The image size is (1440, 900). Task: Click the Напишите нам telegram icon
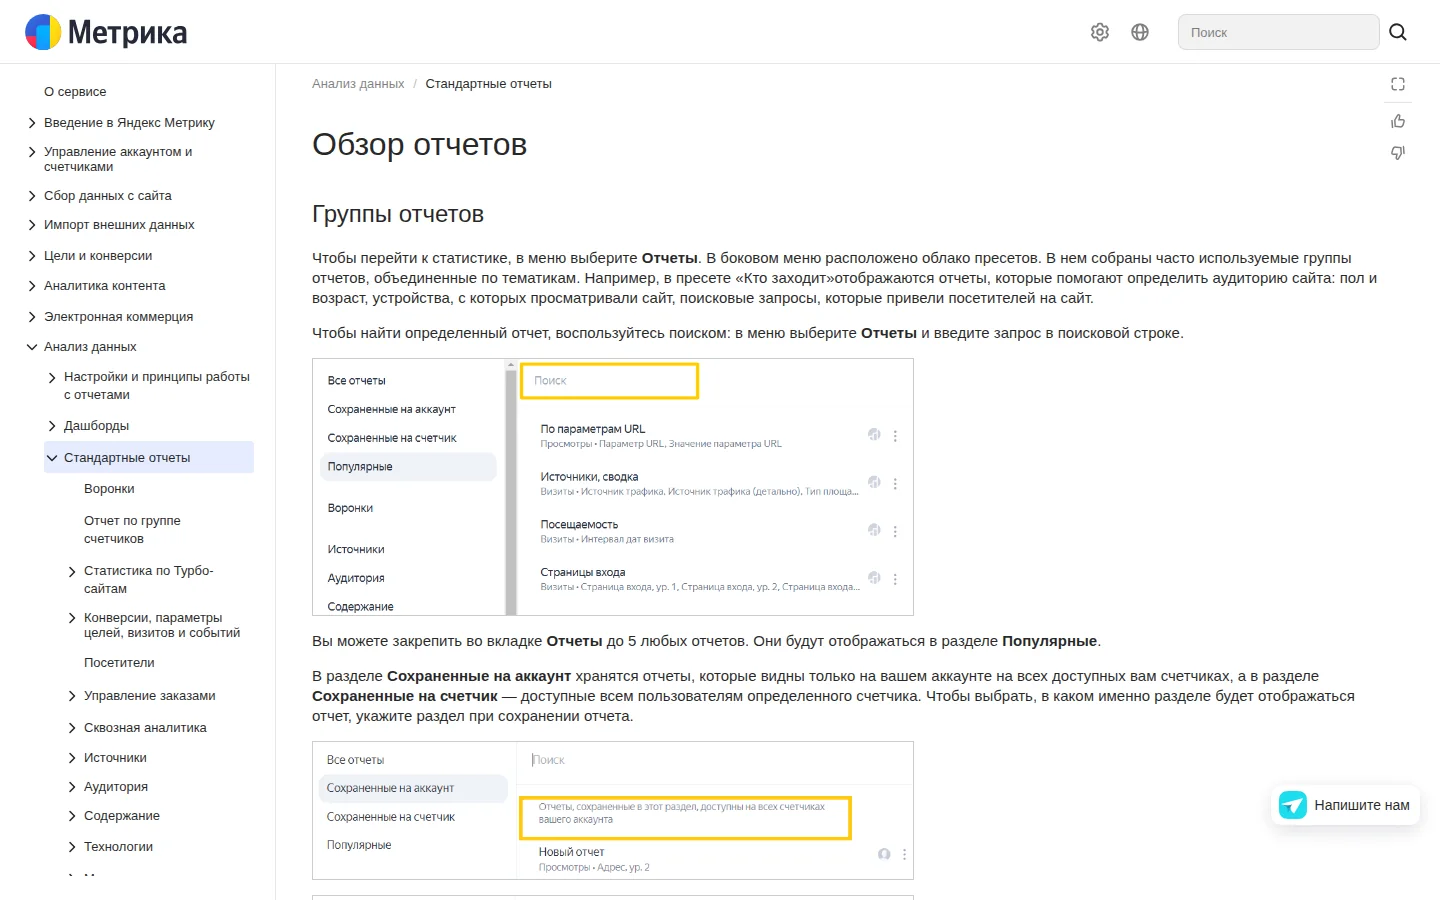(1293, 805)
